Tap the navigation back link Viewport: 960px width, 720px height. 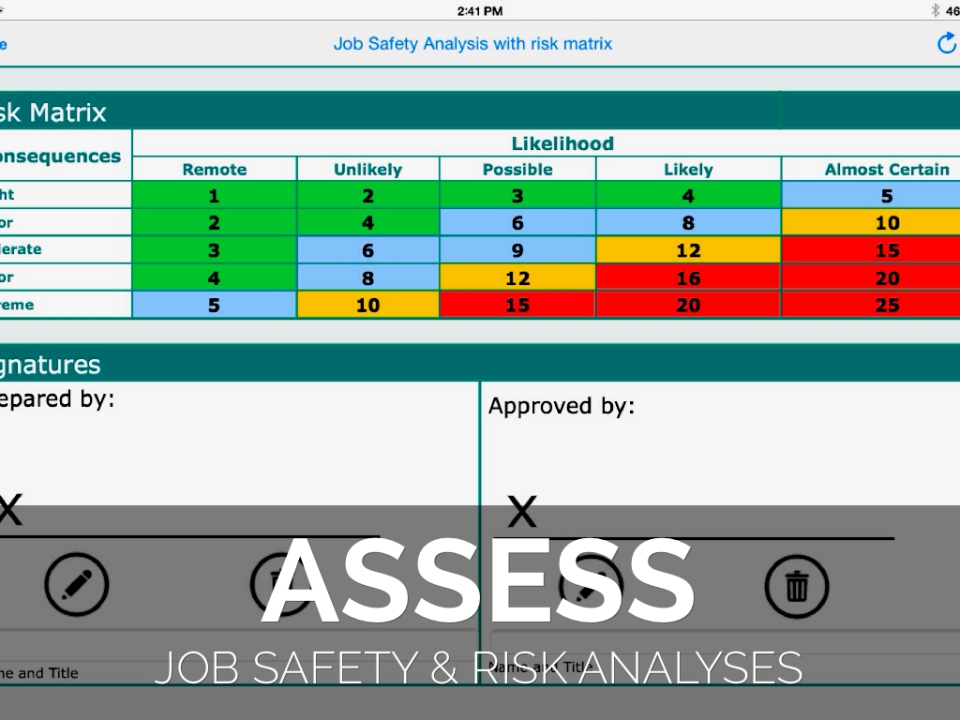[x=5, y=43]
